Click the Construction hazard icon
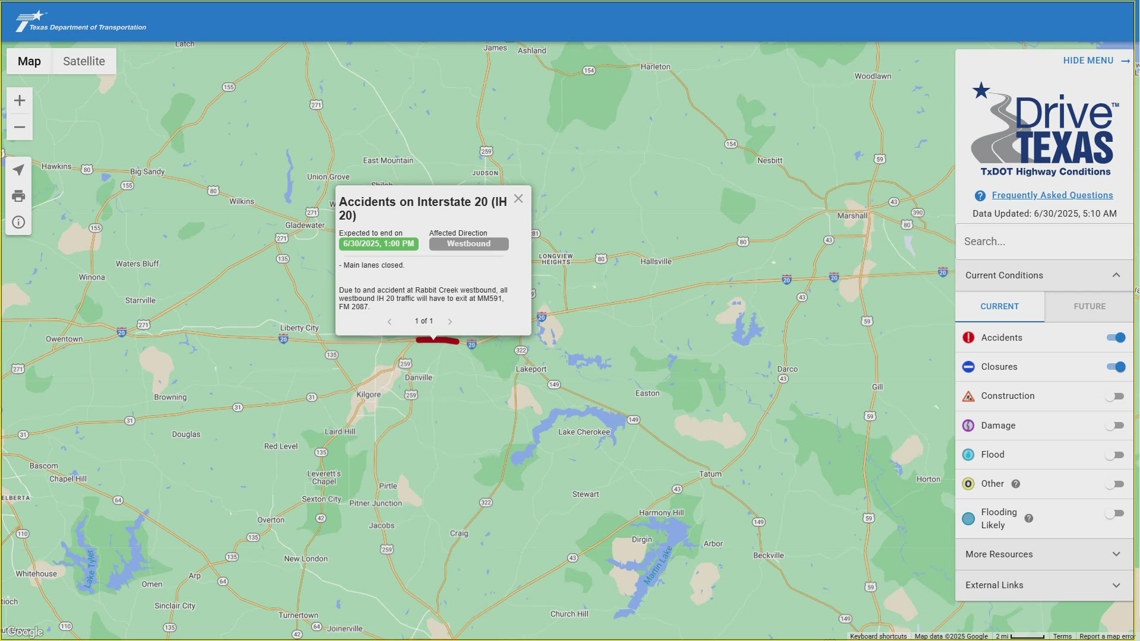The width and height of the screenshot is (1140, 641). (968, 395)
